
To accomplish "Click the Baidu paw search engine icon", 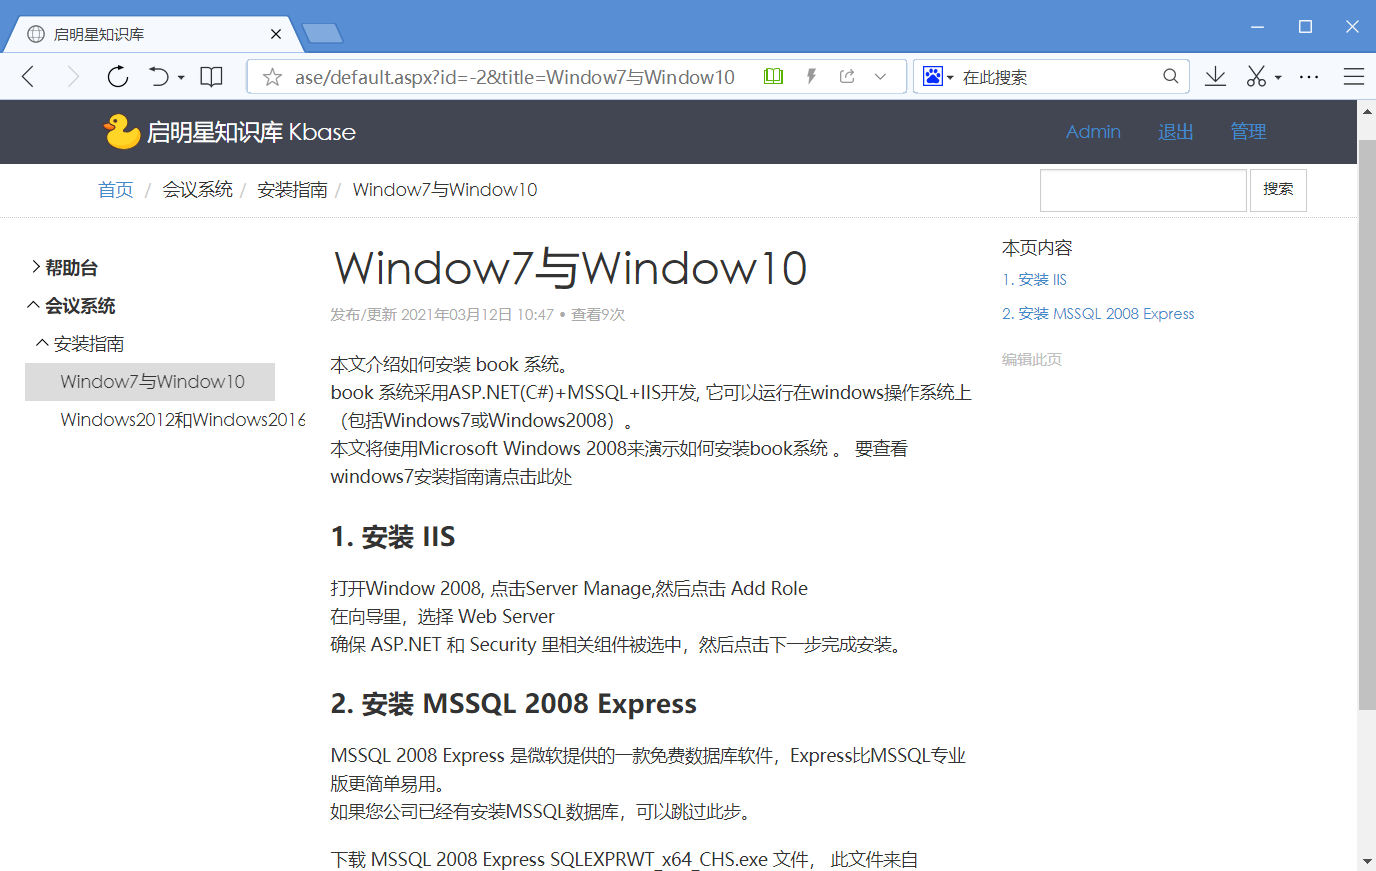I will click(932, 76).
